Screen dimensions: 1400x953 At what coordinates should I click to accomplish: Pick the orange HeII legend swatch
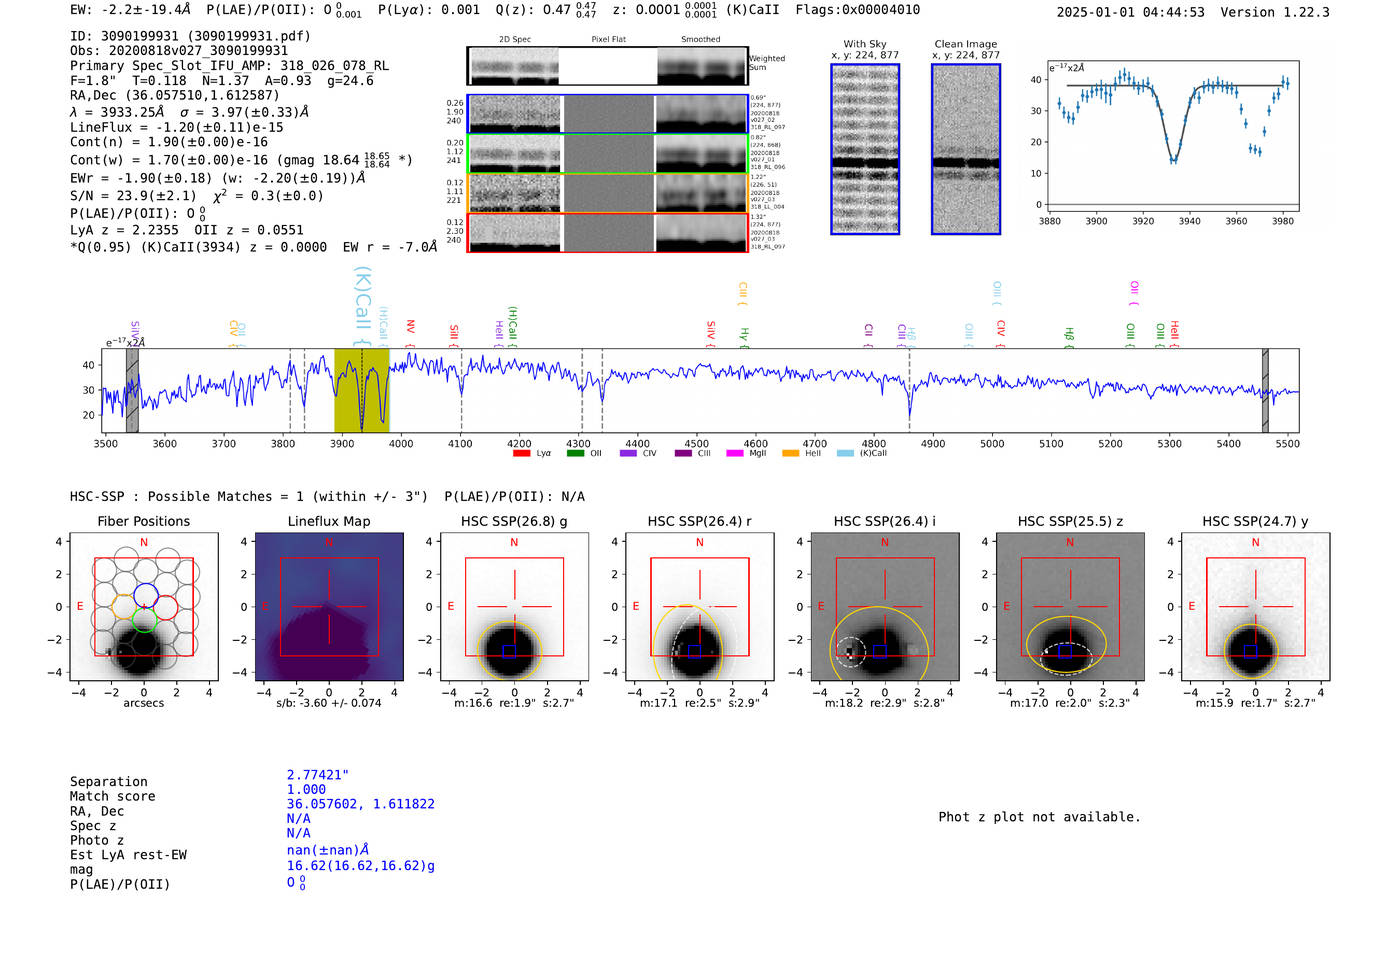point(790,453)
